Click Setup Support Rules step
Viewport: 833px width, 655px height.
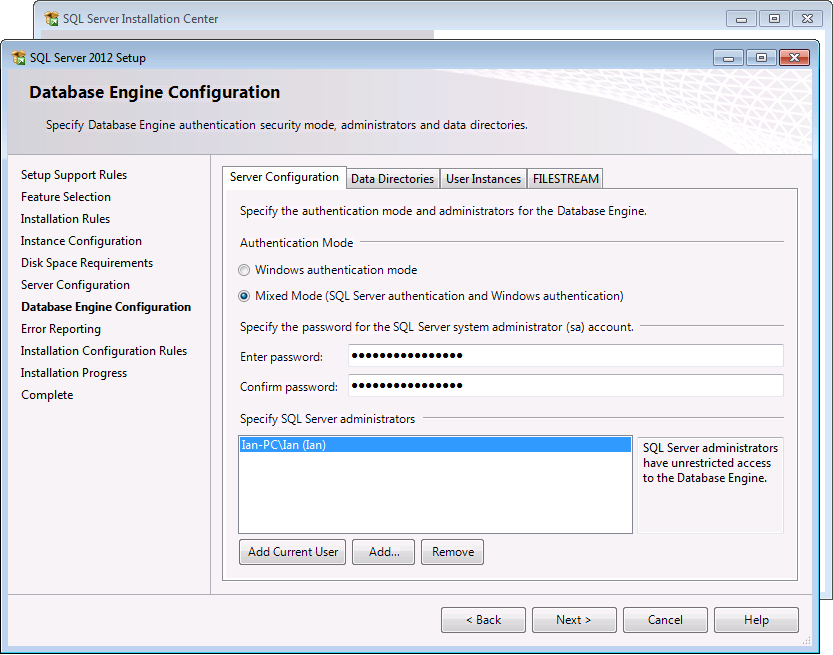(74, 175)
